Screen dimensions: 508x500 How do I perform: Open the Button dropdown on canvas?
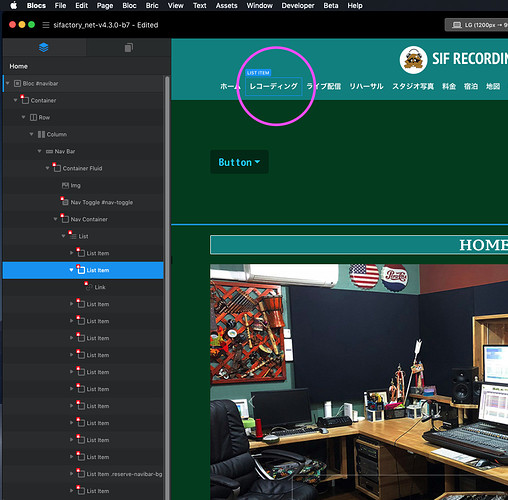pyautogui.click(x=239, y=162)
